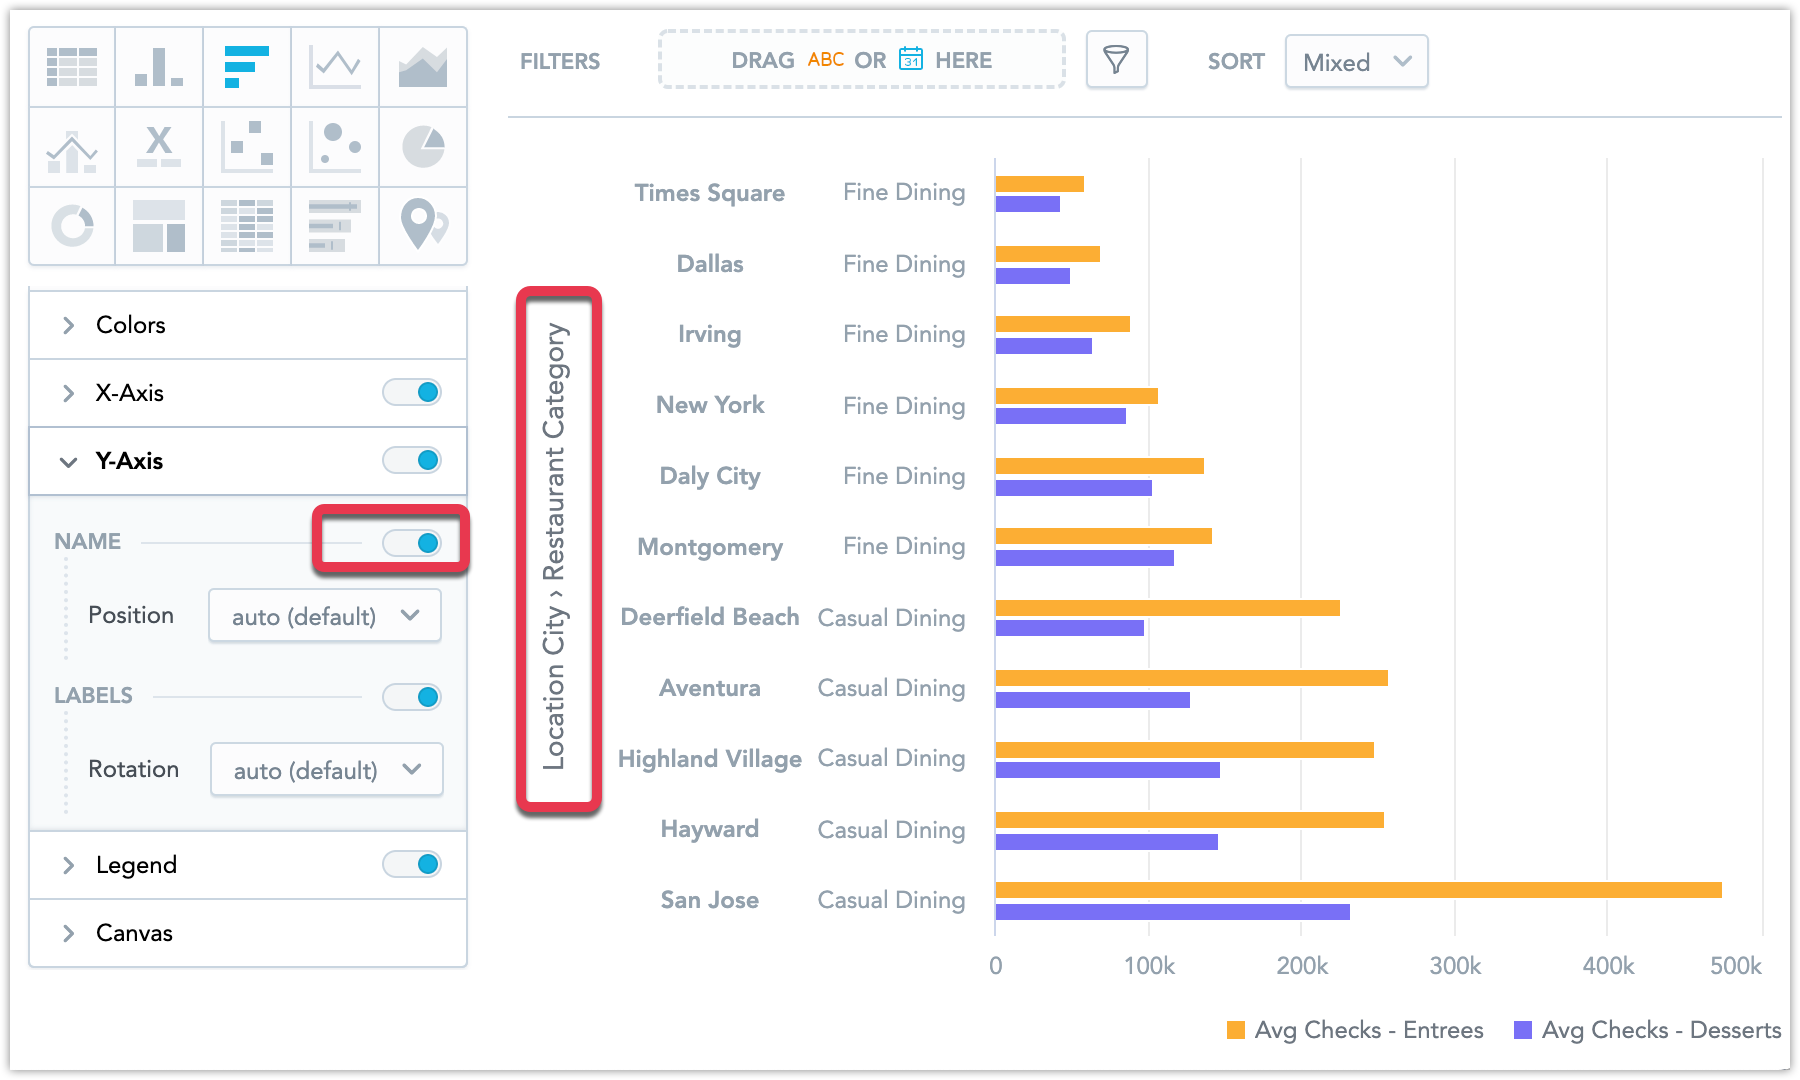This screenshot has width=1800, height=1080.
Task: Click 'Location City › Restaurant Category' axis title
Action: pos(554,546)
